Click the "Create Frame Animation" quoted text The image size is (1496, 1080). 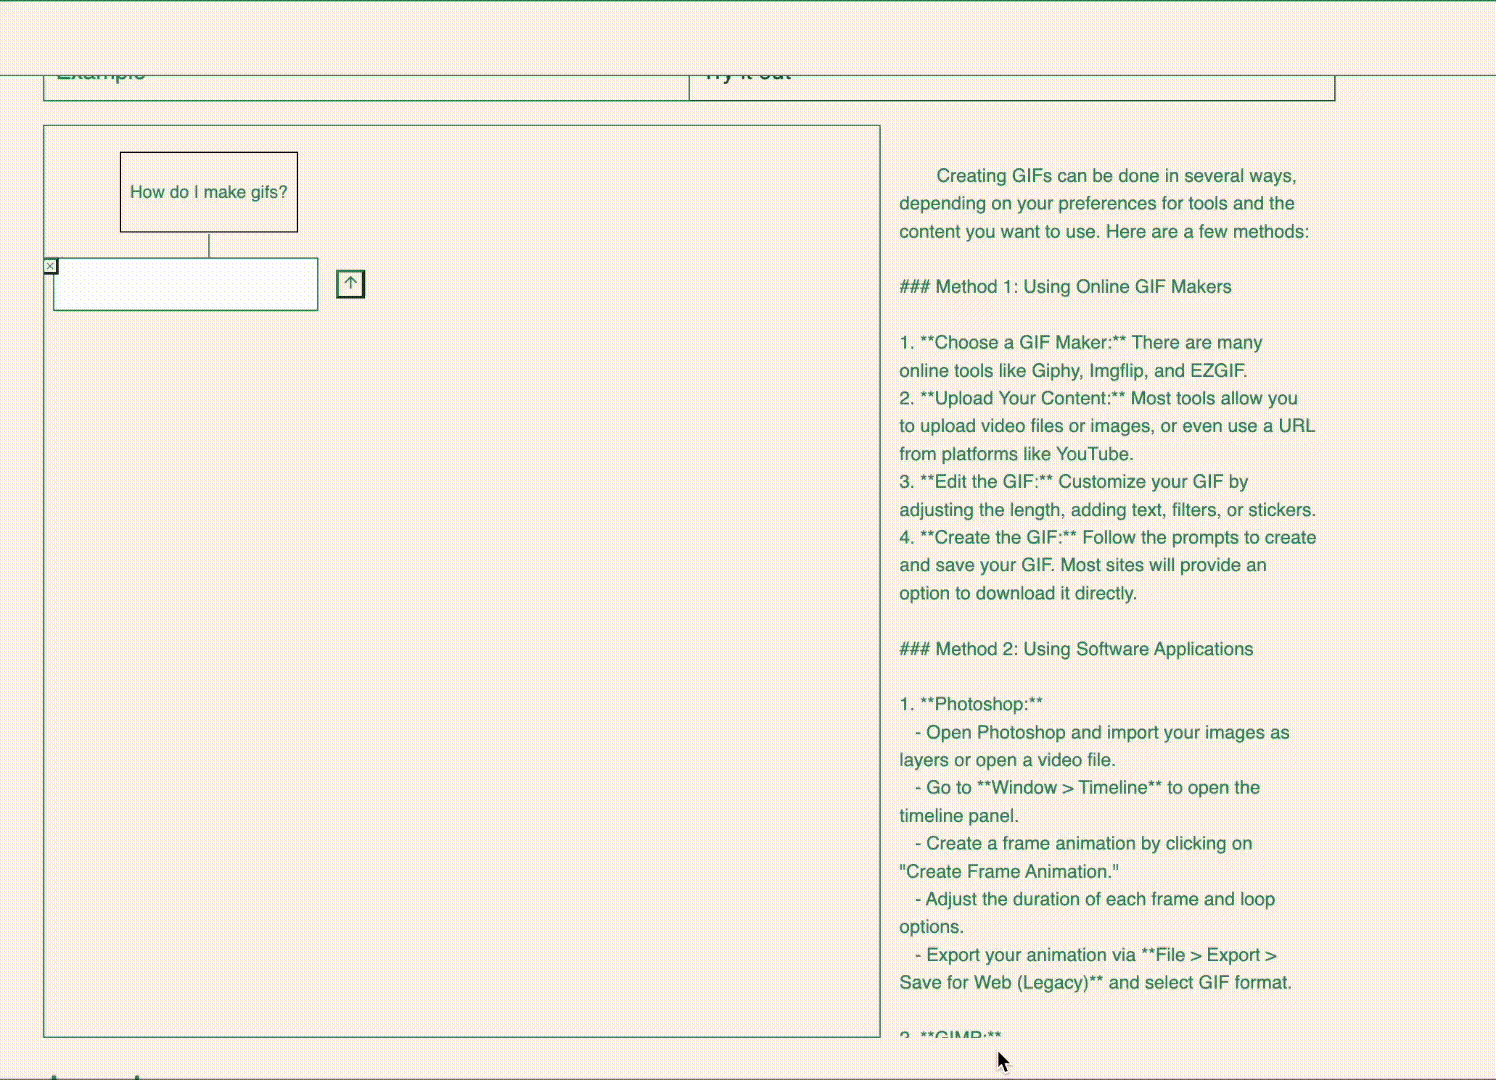(1008, 872)
